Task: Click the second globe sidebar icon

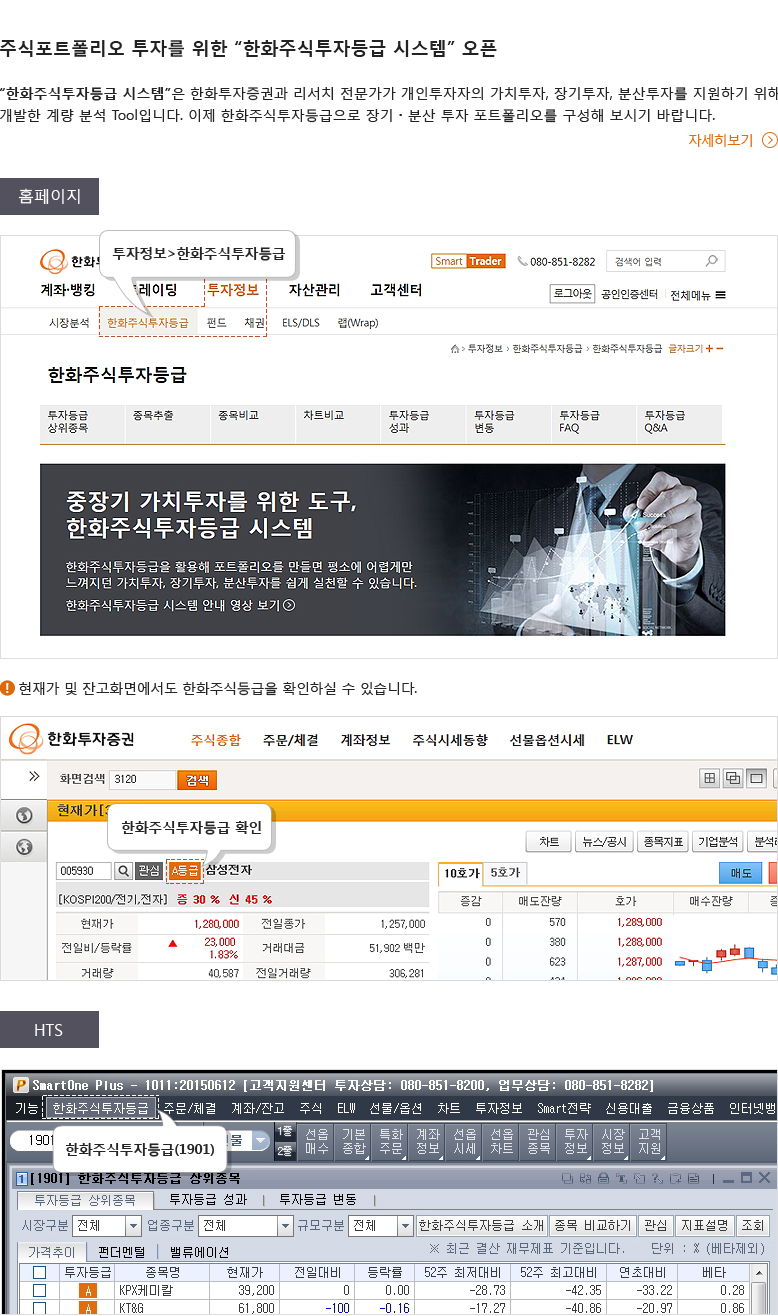Action: [x=24, y=848]
